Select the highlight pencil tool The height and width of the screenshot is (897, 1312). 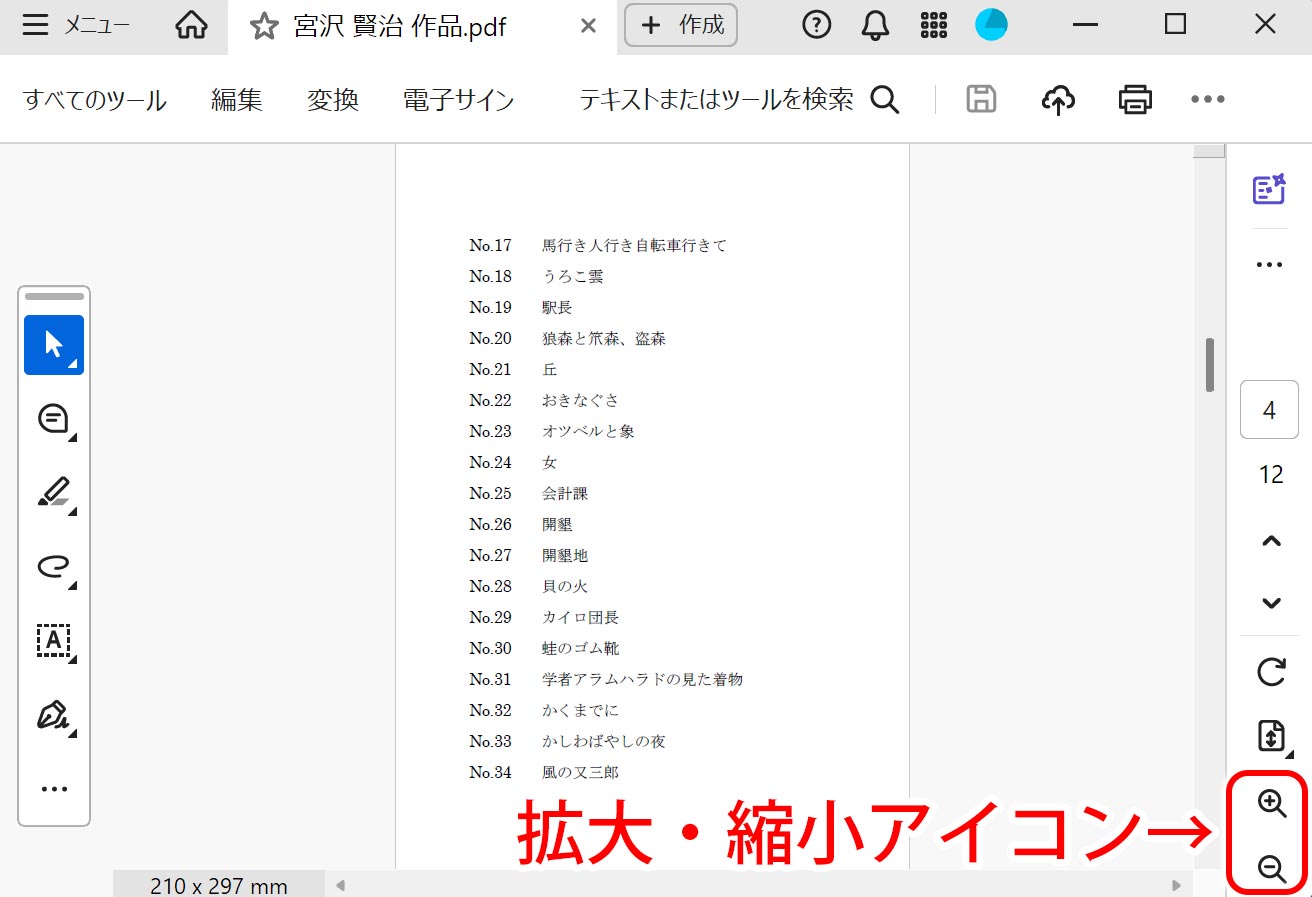pyautogui.click(x=53, y=492)
